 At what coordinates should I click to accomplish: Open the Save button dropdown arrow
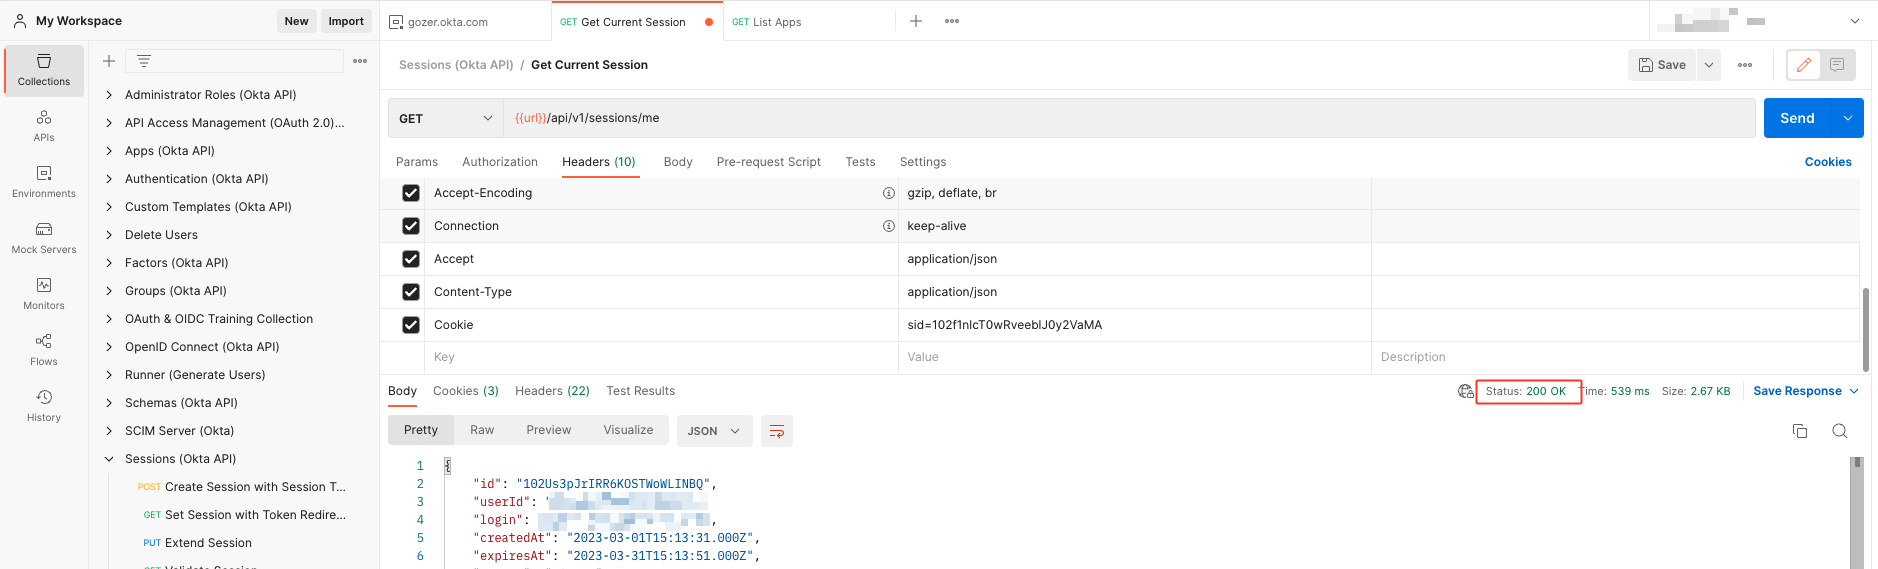click(x=1709, y=65)
